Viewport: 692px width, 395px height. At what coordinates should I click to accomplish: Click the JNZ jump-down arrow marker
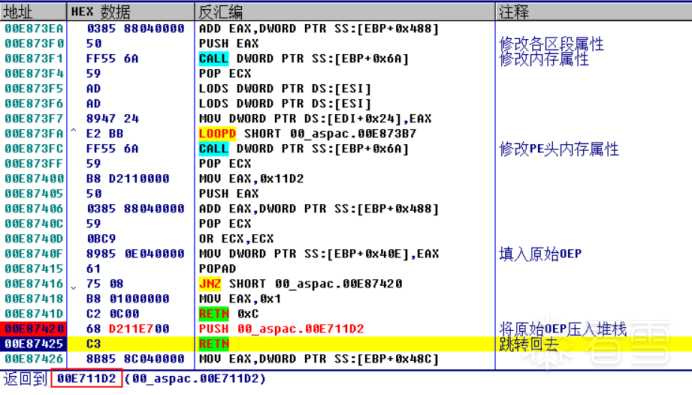tap(74, 287)
